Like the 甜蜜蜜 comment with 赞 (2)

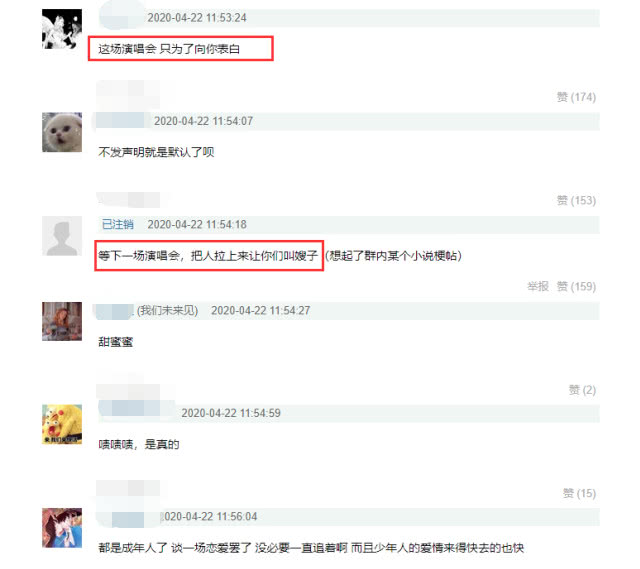click(582, 390)
